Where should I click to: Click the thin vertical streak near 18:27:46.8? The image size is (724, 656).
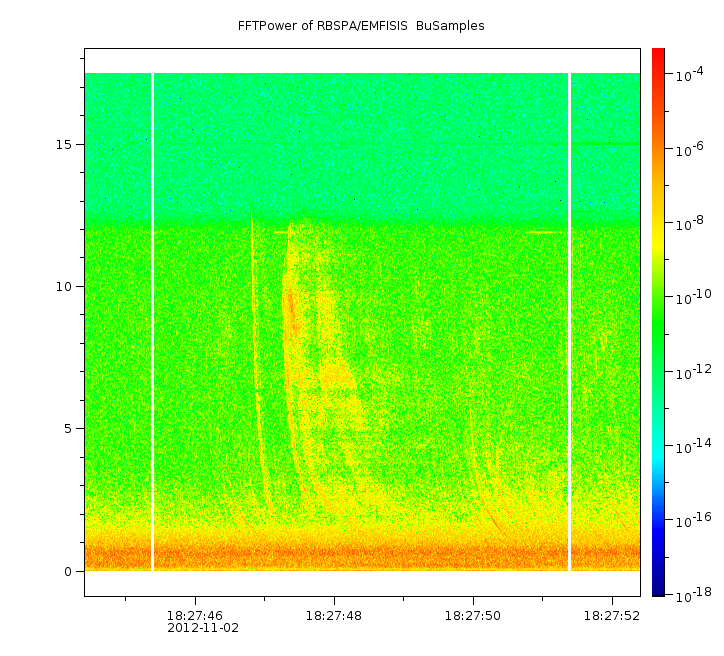254,323
